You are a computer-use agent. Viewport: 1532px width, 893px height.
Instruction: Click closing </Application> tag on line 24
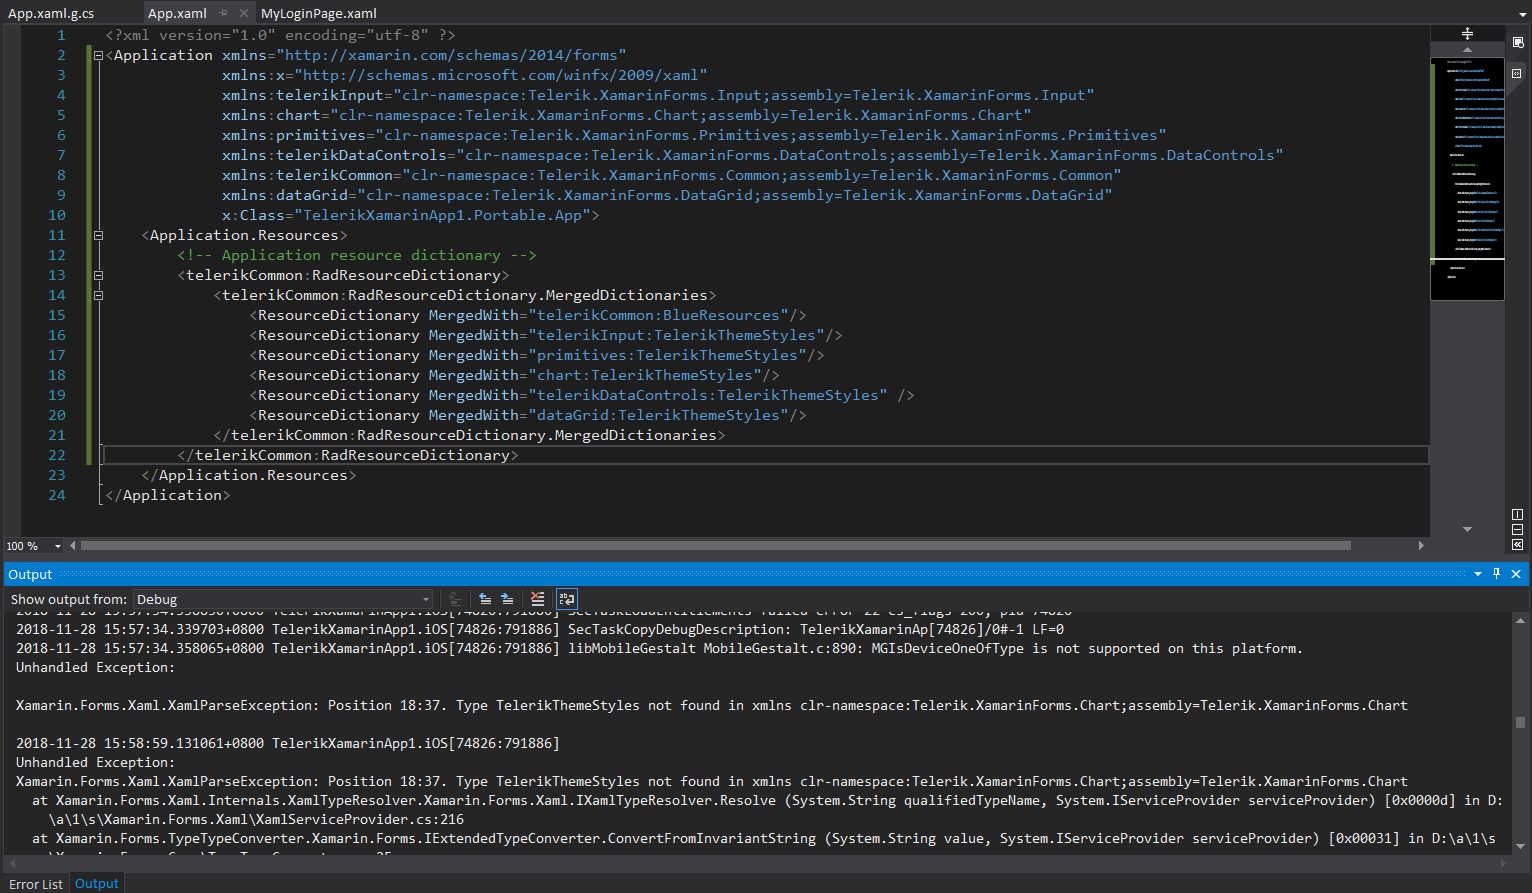167,495
